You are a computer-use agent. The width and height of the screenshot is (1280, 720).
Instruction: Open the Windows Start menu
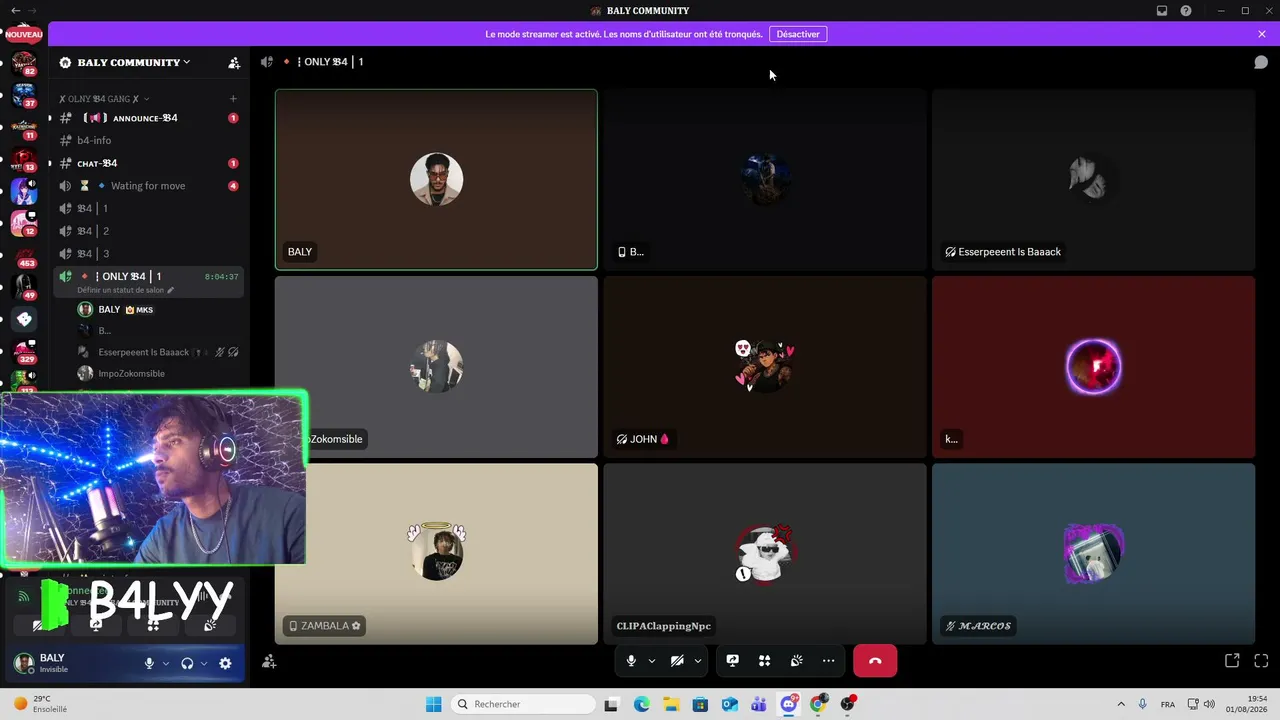433,704
